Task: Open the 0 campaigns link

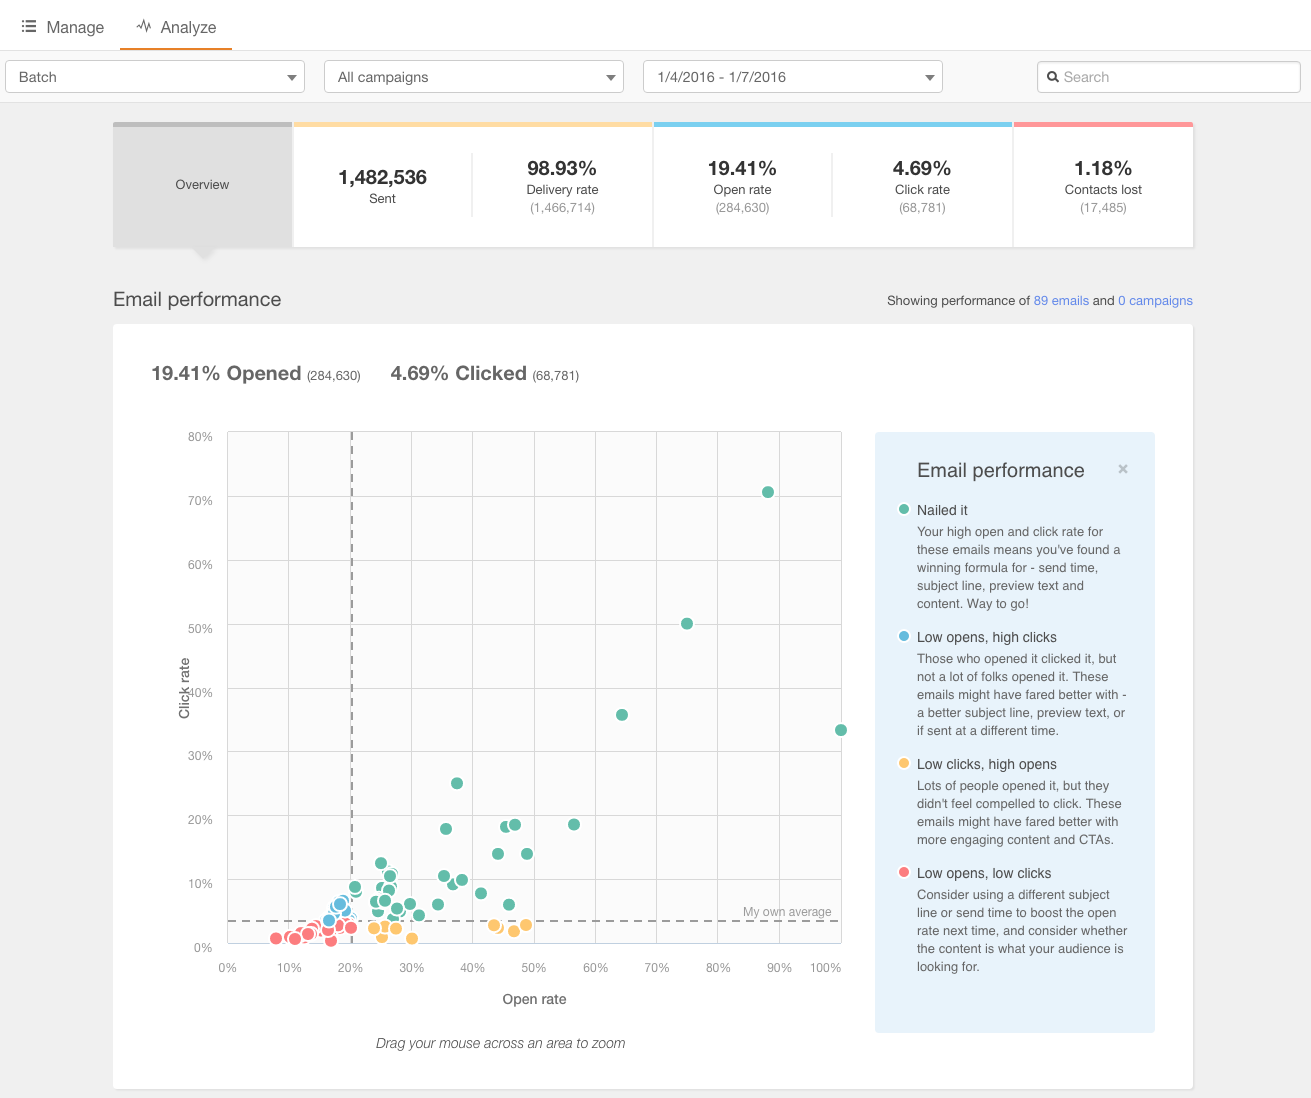Action: [x=1155, y=301]
